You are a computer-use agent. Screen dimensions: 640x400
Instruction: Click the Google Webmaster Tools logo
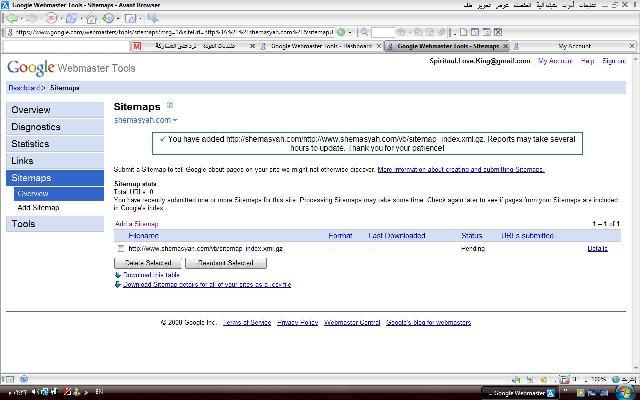[x=71, y=68]
